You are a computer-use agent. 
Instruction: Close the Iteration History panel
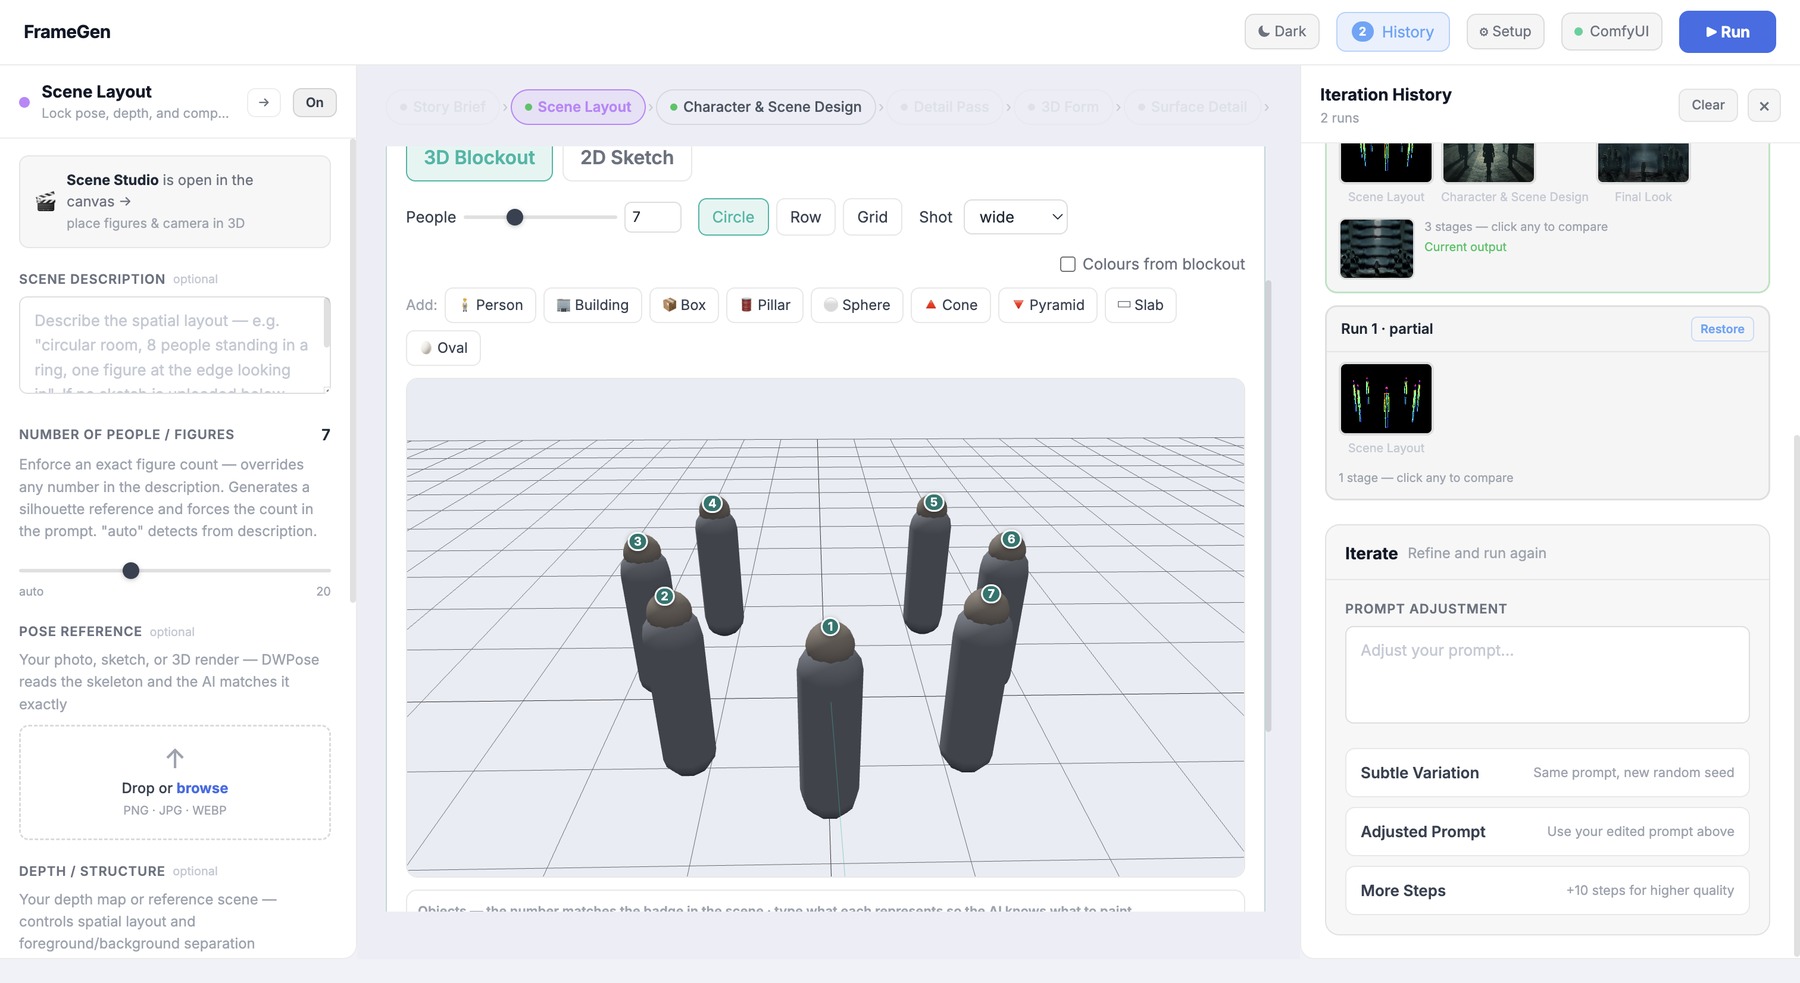point(1764,105)
